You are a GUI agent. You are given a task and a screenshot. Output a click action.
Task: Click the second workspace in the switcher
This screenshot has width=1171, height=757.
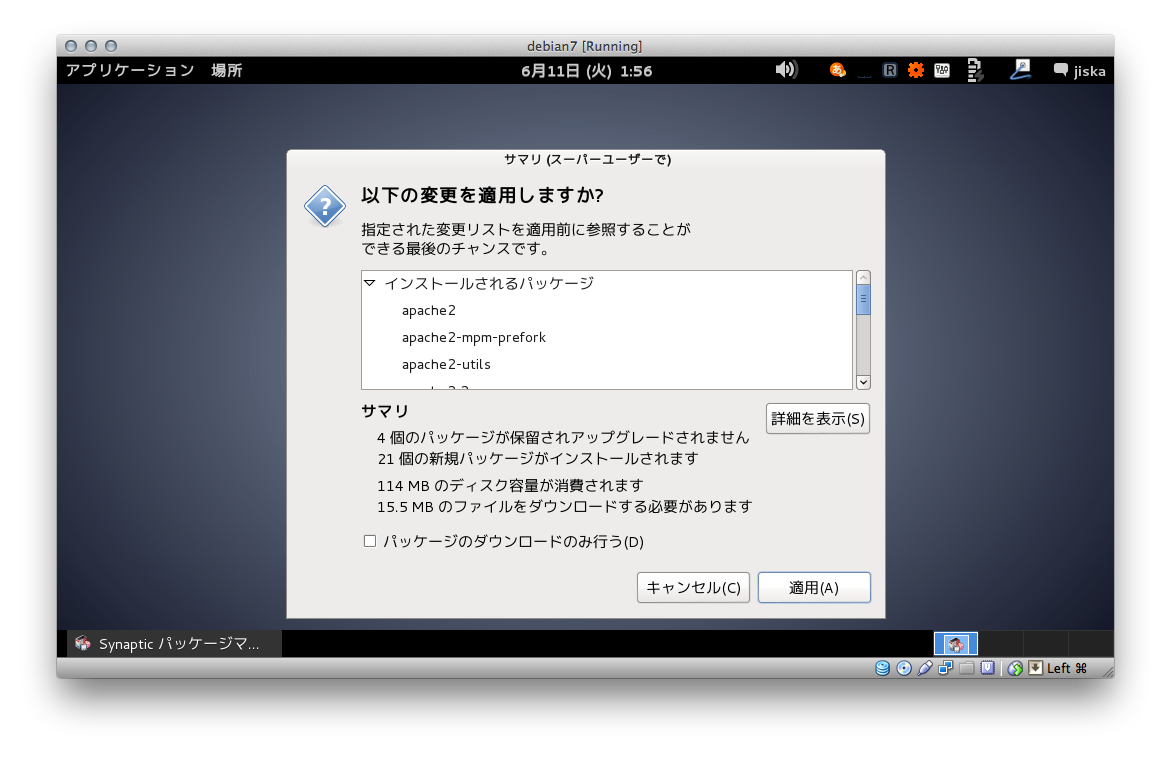pos(1001,644)
